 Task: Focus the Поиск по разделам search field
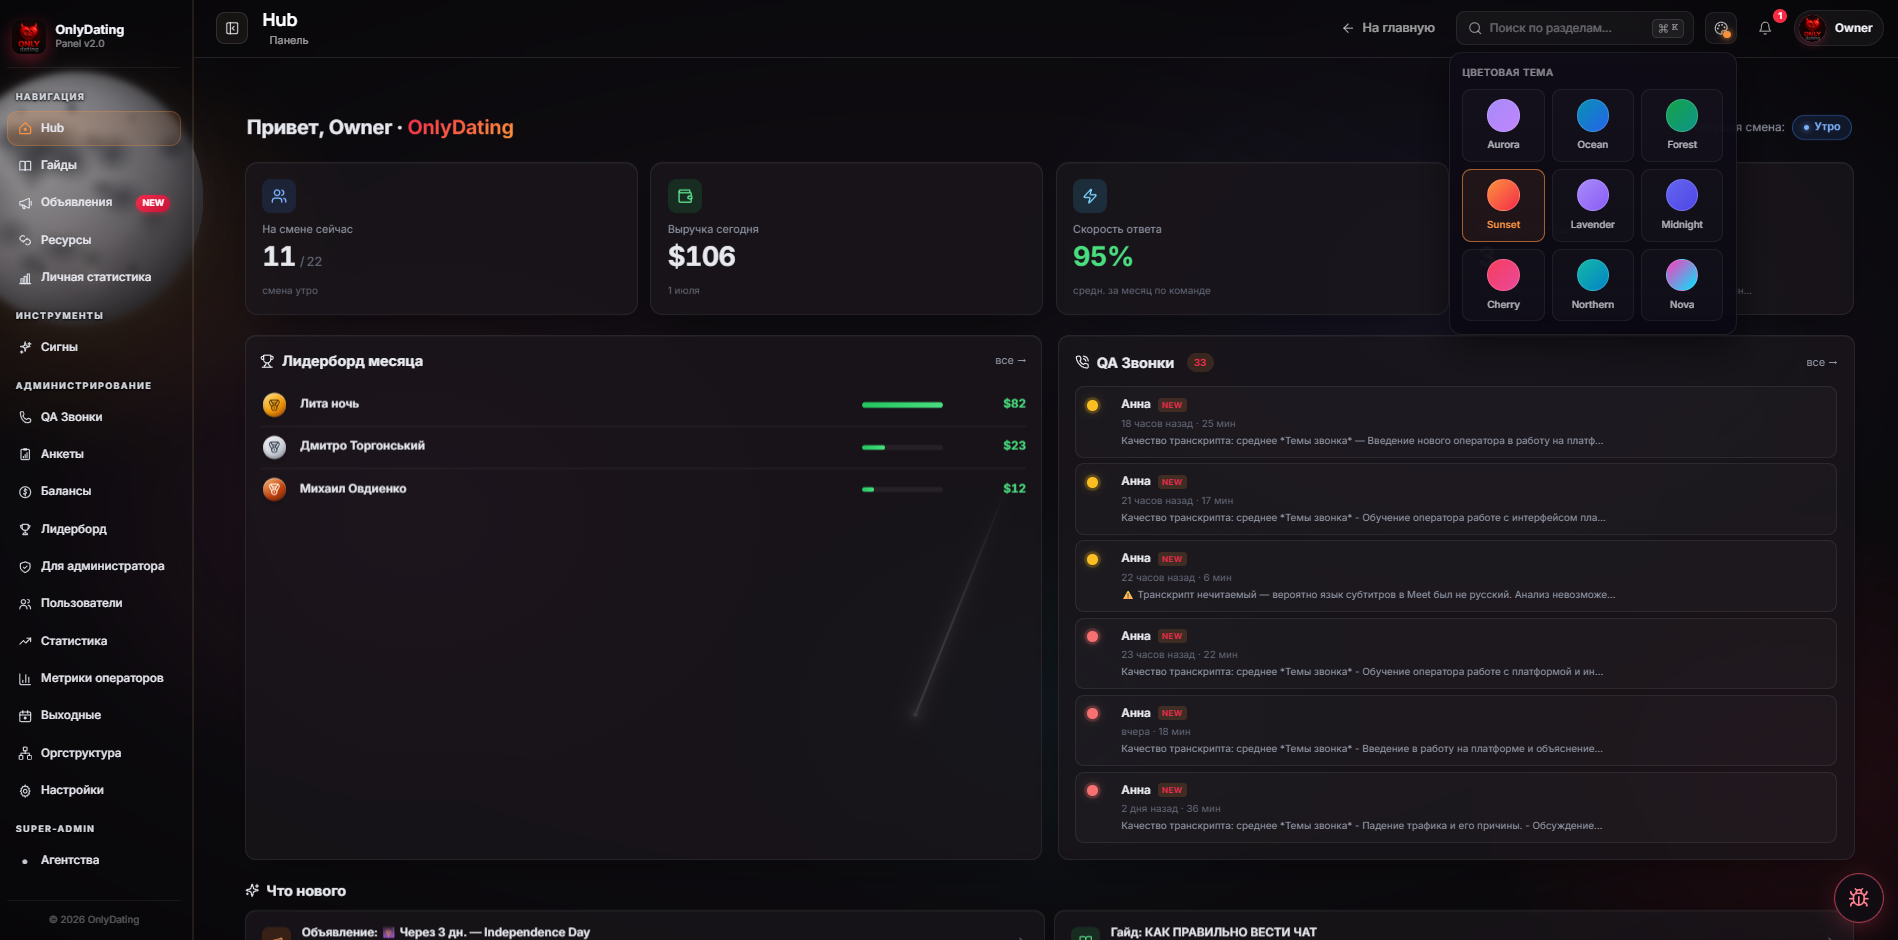pyautogui.click(x=1574, y=28)
